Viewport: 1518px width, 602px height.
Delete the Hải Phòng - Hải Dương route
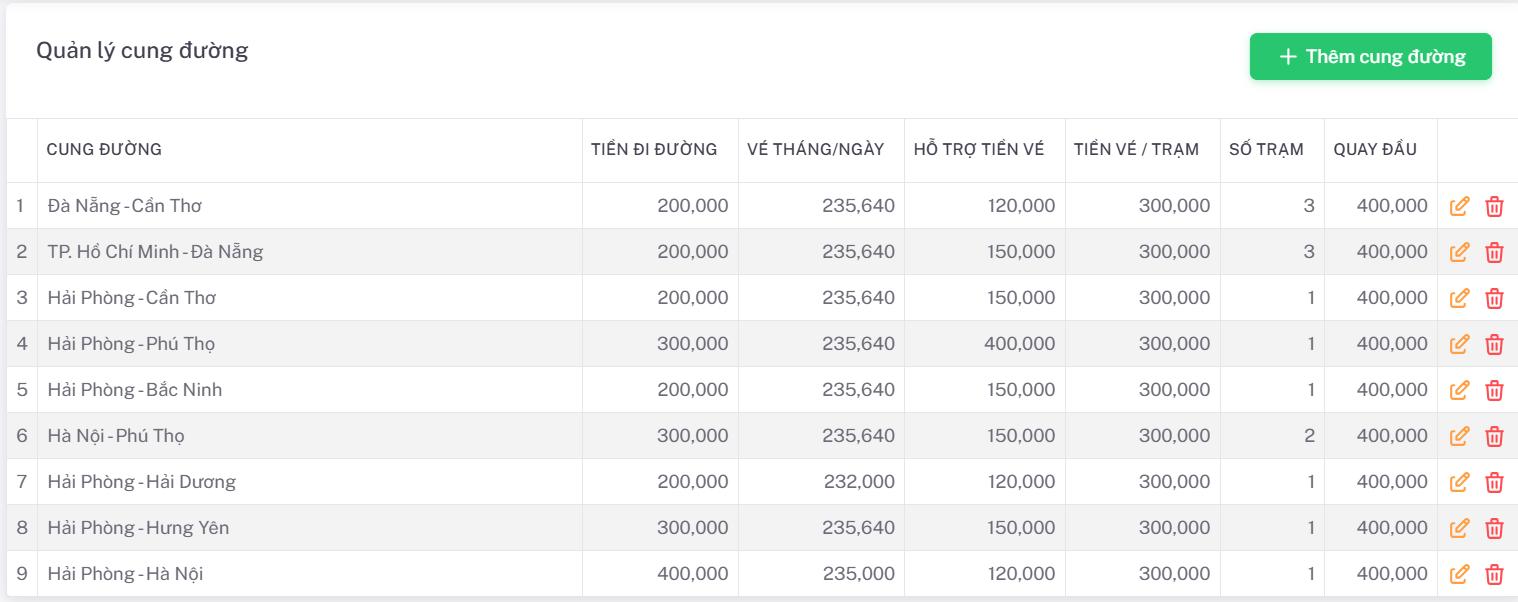click(x=1494, y=483)
